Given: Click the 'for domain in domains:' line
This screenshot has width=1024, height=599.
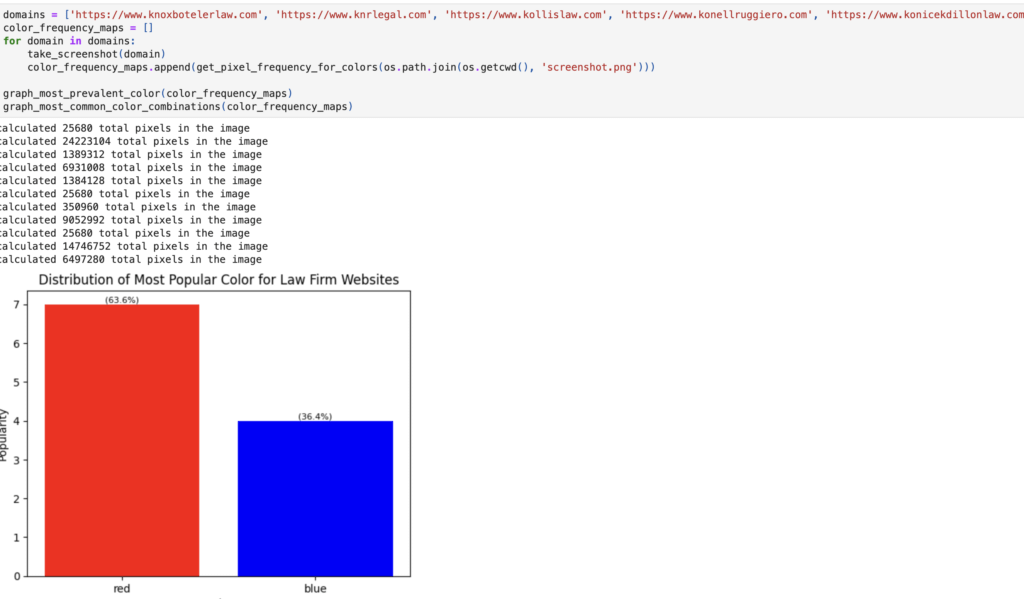Looking at the screenshot, I should click(x=68, y=41).
